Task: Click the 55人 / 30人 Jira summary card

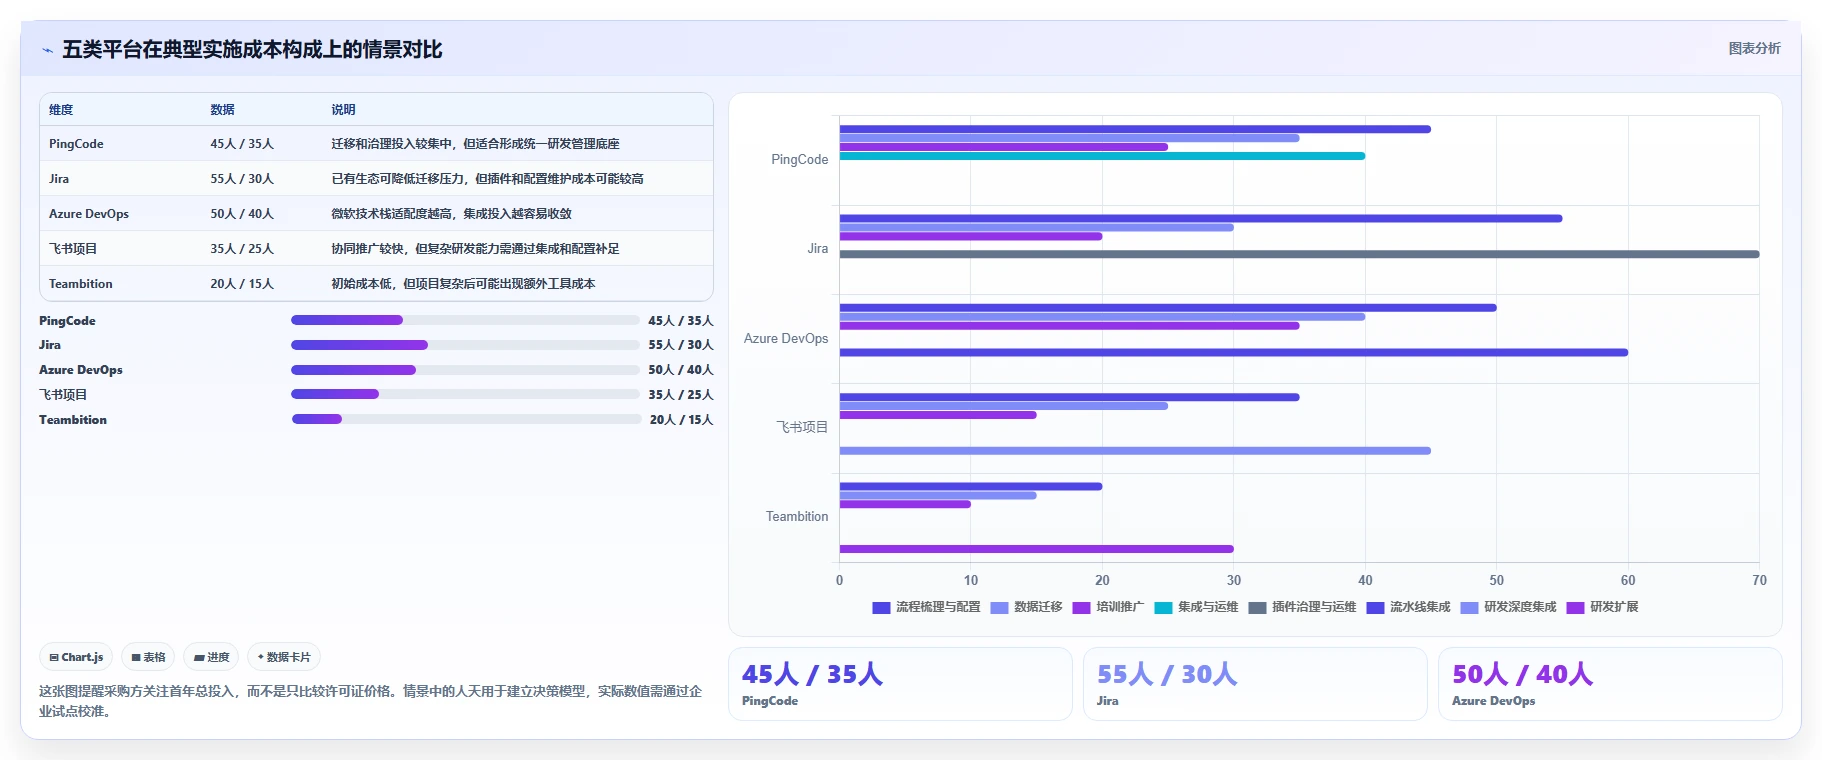Action: point(1255,684)
